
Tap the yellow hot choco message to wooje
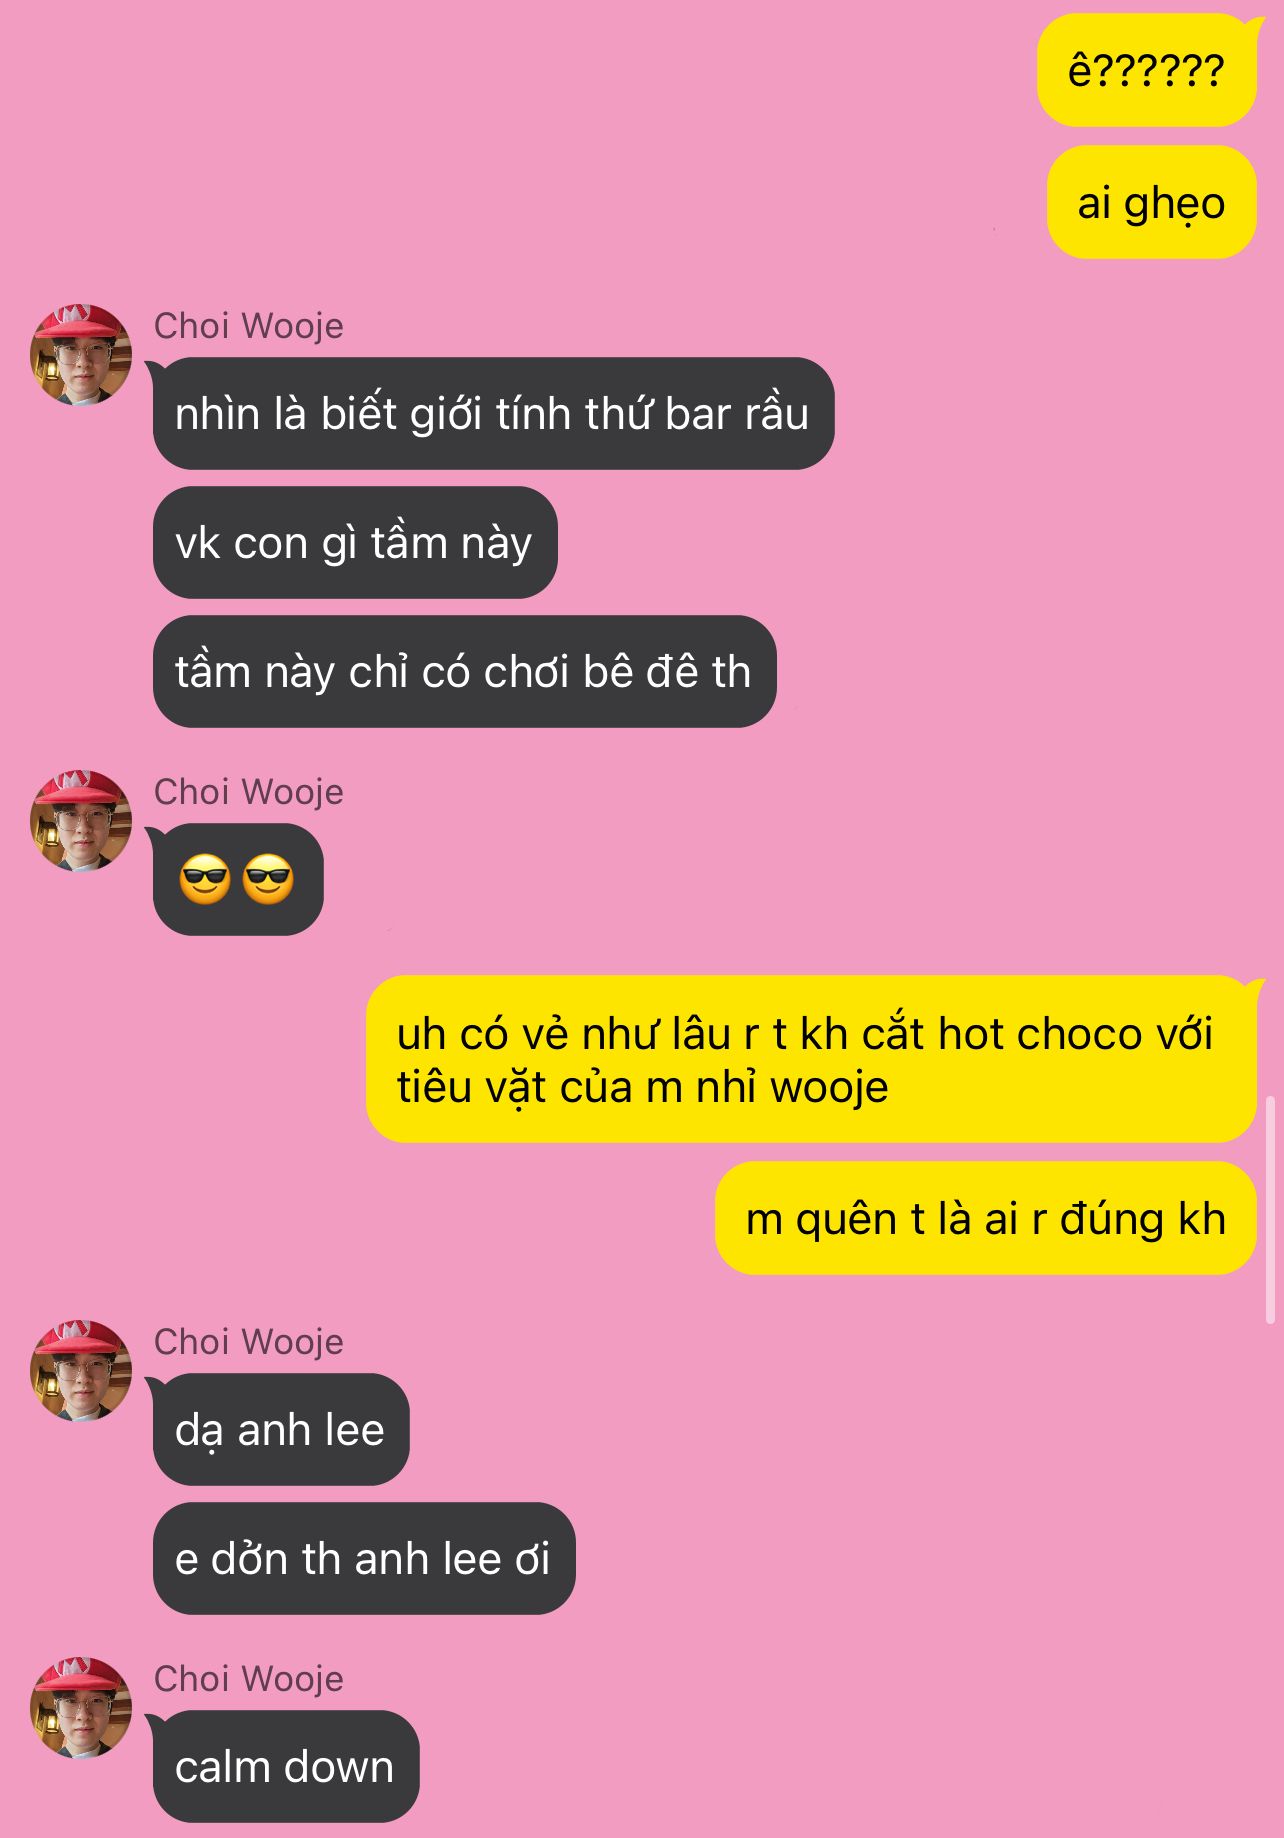[x=811, y=1060]
